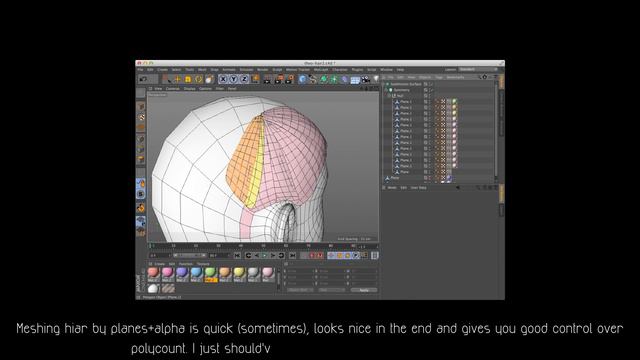Toggle the Symmetry object enable checkmark
The height and width of the screenshot is (360, 640).
[431, 90]
